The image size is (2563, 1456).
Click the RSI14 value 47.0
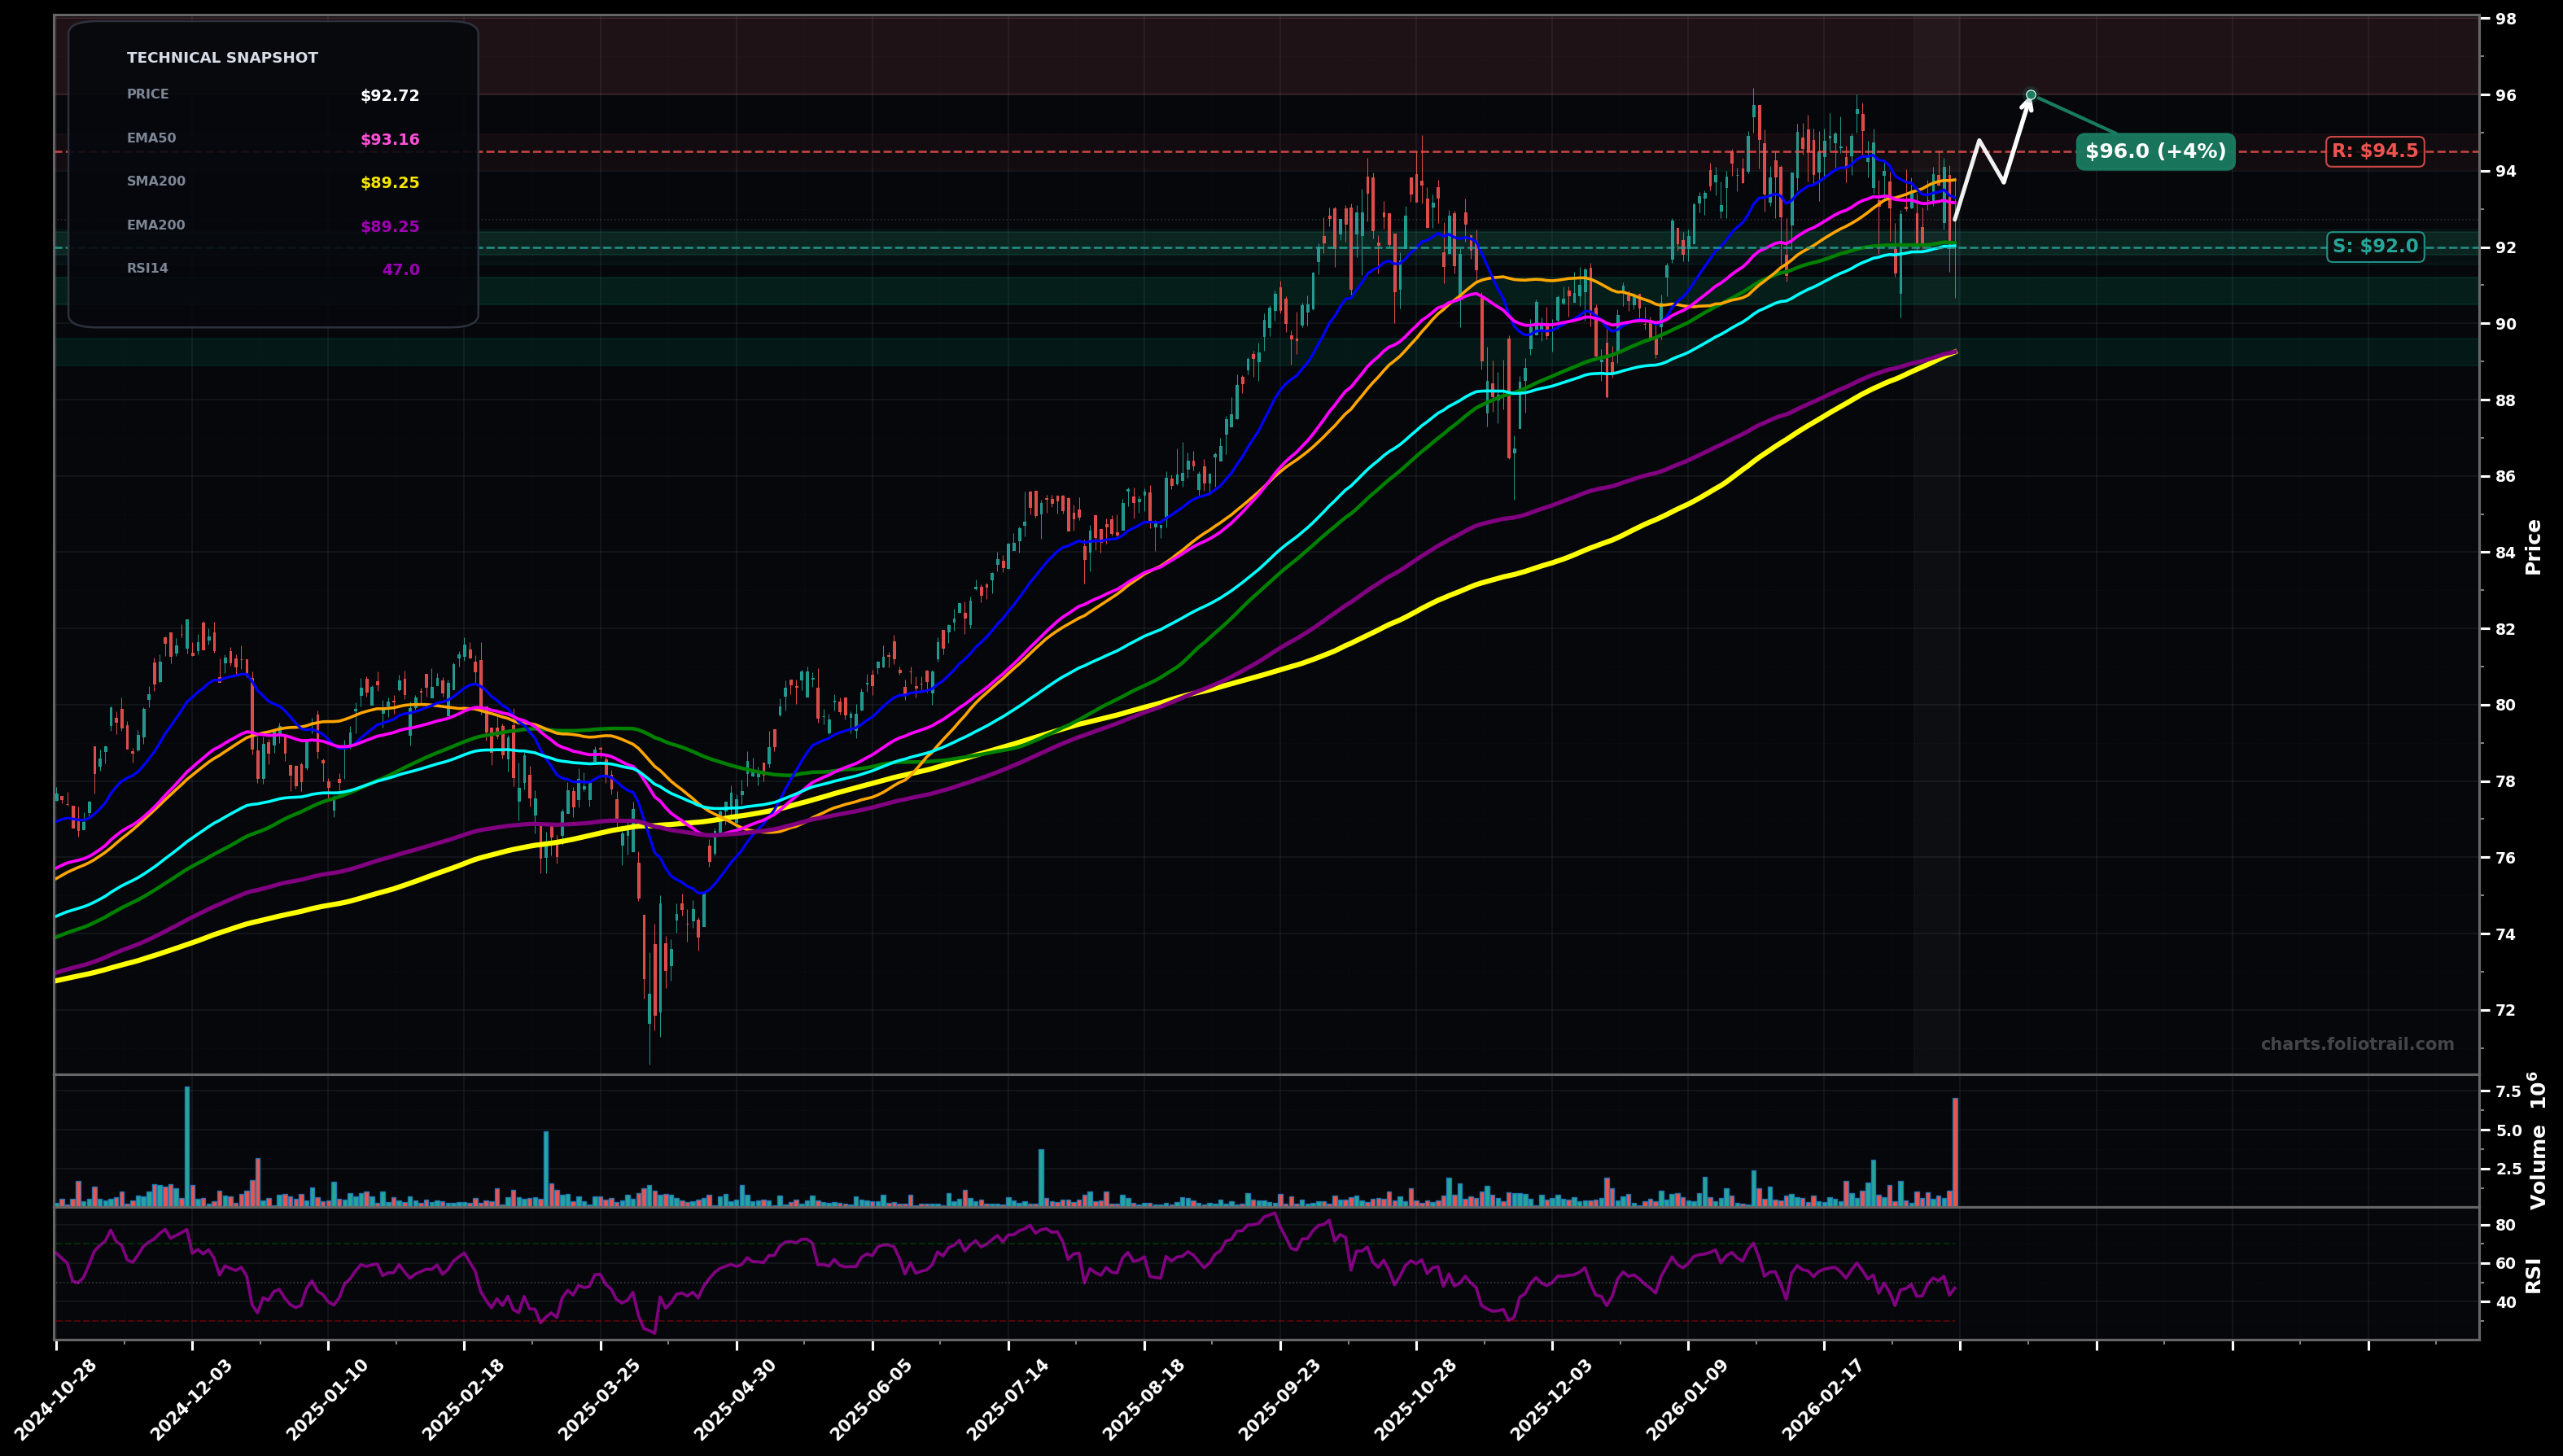click(x=401, y=270)
